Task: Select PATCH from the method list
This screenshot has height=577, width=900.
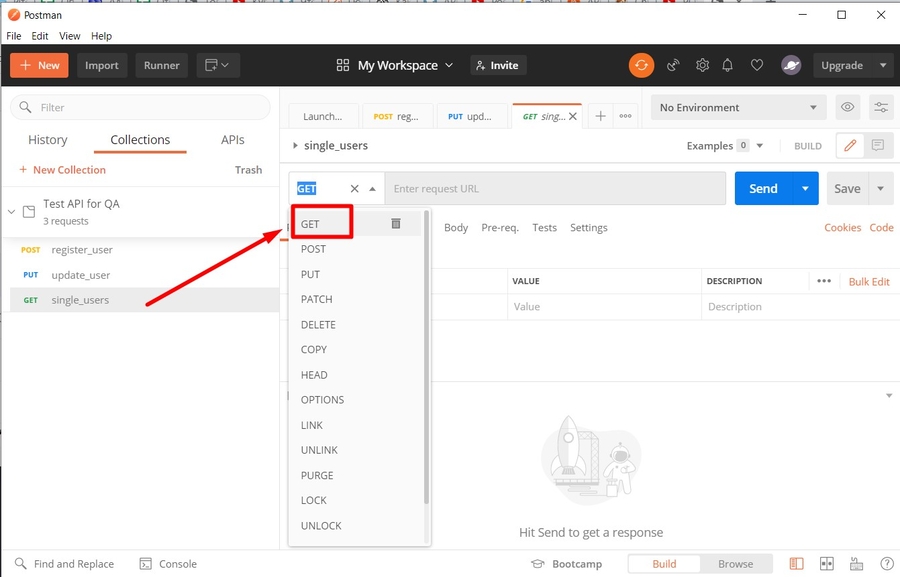Action: (x=316, y=299)
